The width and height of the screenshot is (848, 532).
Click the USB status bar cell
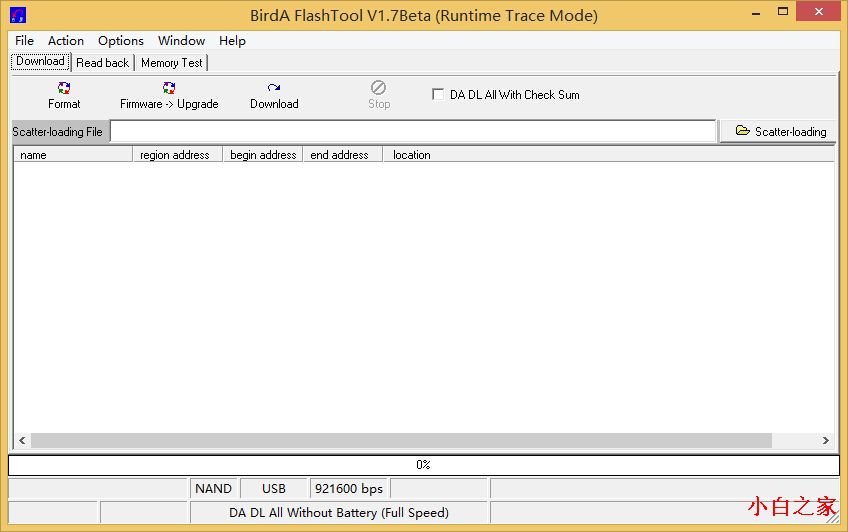click(274, 489)
